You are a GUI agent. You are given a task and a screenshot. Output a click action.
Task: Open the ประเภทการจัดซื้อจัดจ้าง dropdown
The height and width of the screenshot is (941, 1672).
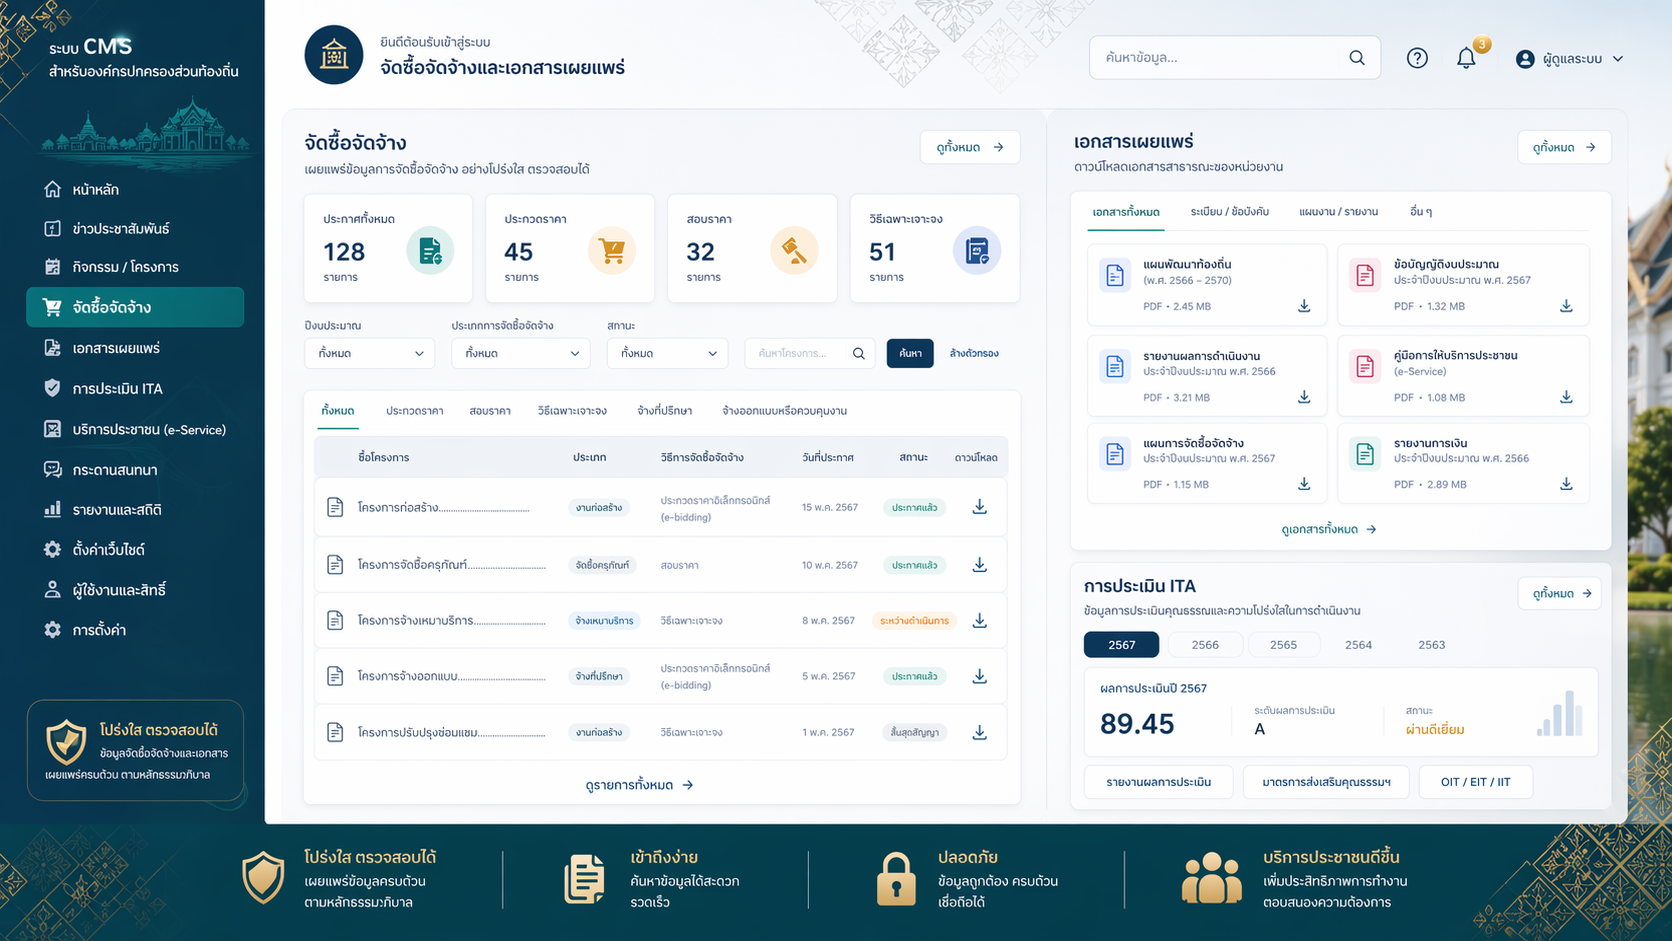pyautogui.click(x=520, y=353)
